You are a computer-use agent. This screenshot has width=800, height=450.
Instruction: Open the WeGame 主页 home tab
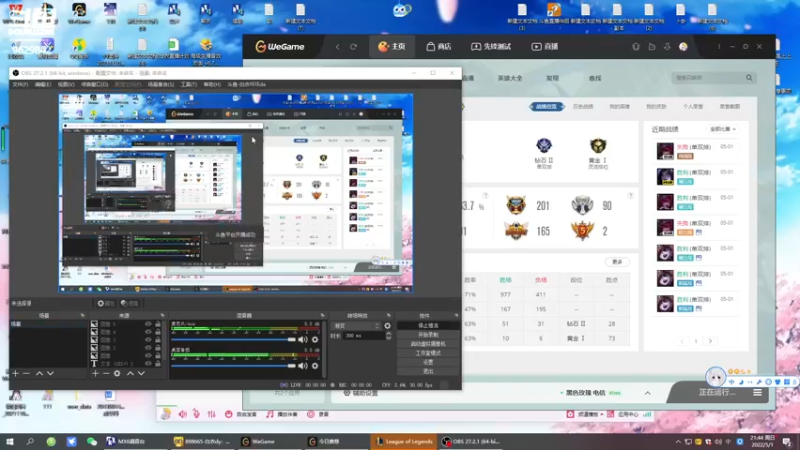[x=391, y=46]
